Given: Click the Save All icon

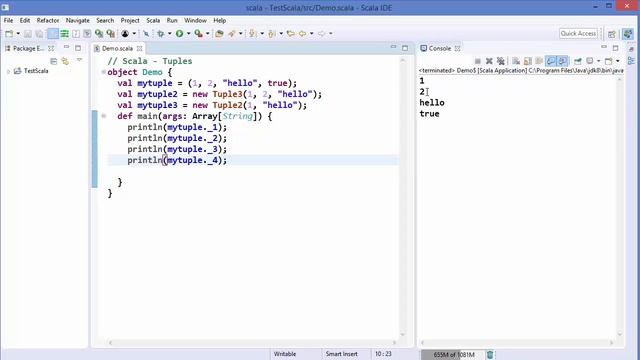Looking at the screenshot, I should tap(39, 33).
